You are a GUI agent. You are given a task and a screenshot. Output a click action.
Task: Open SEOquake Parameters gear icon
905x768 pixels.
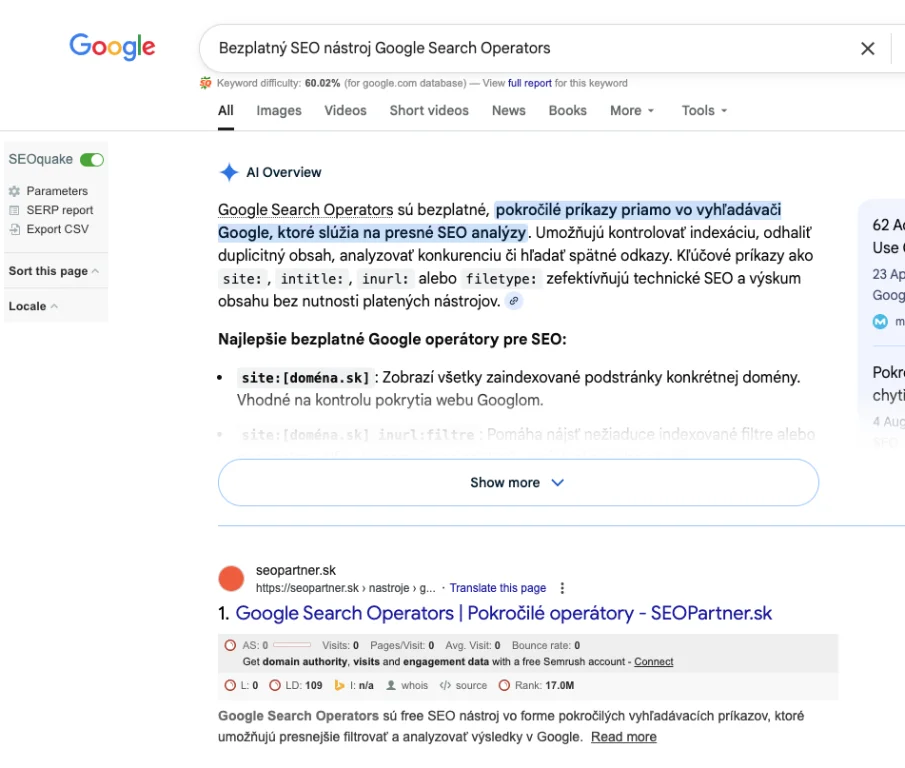point(14,191)
